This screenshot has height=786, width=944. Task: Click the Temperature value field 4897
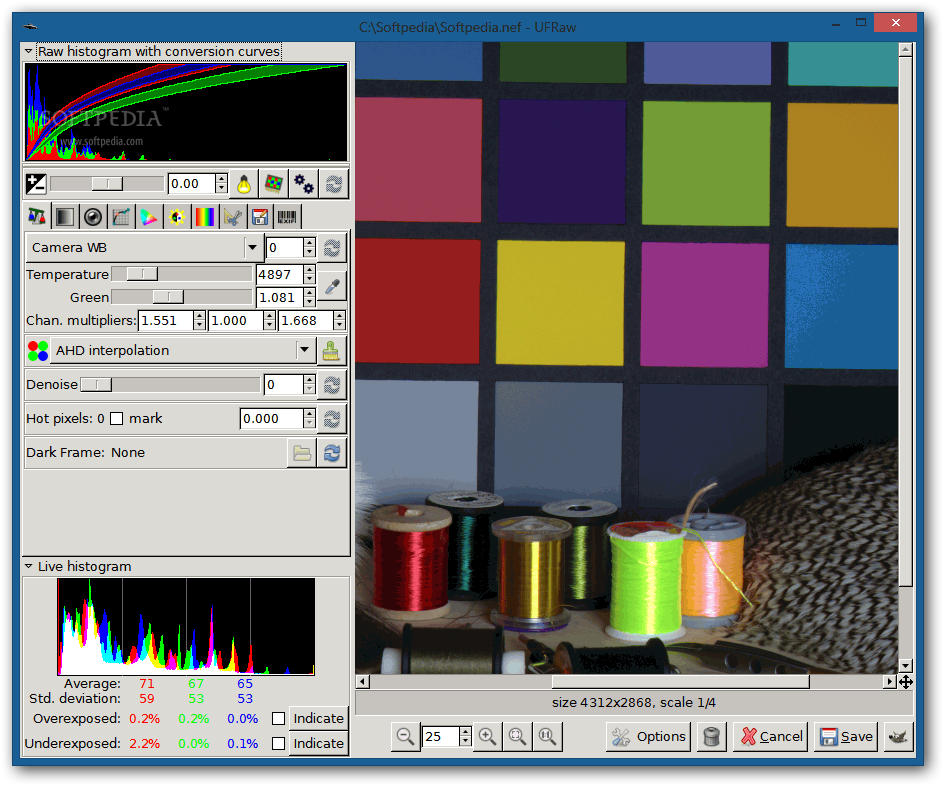coord(280,274)
